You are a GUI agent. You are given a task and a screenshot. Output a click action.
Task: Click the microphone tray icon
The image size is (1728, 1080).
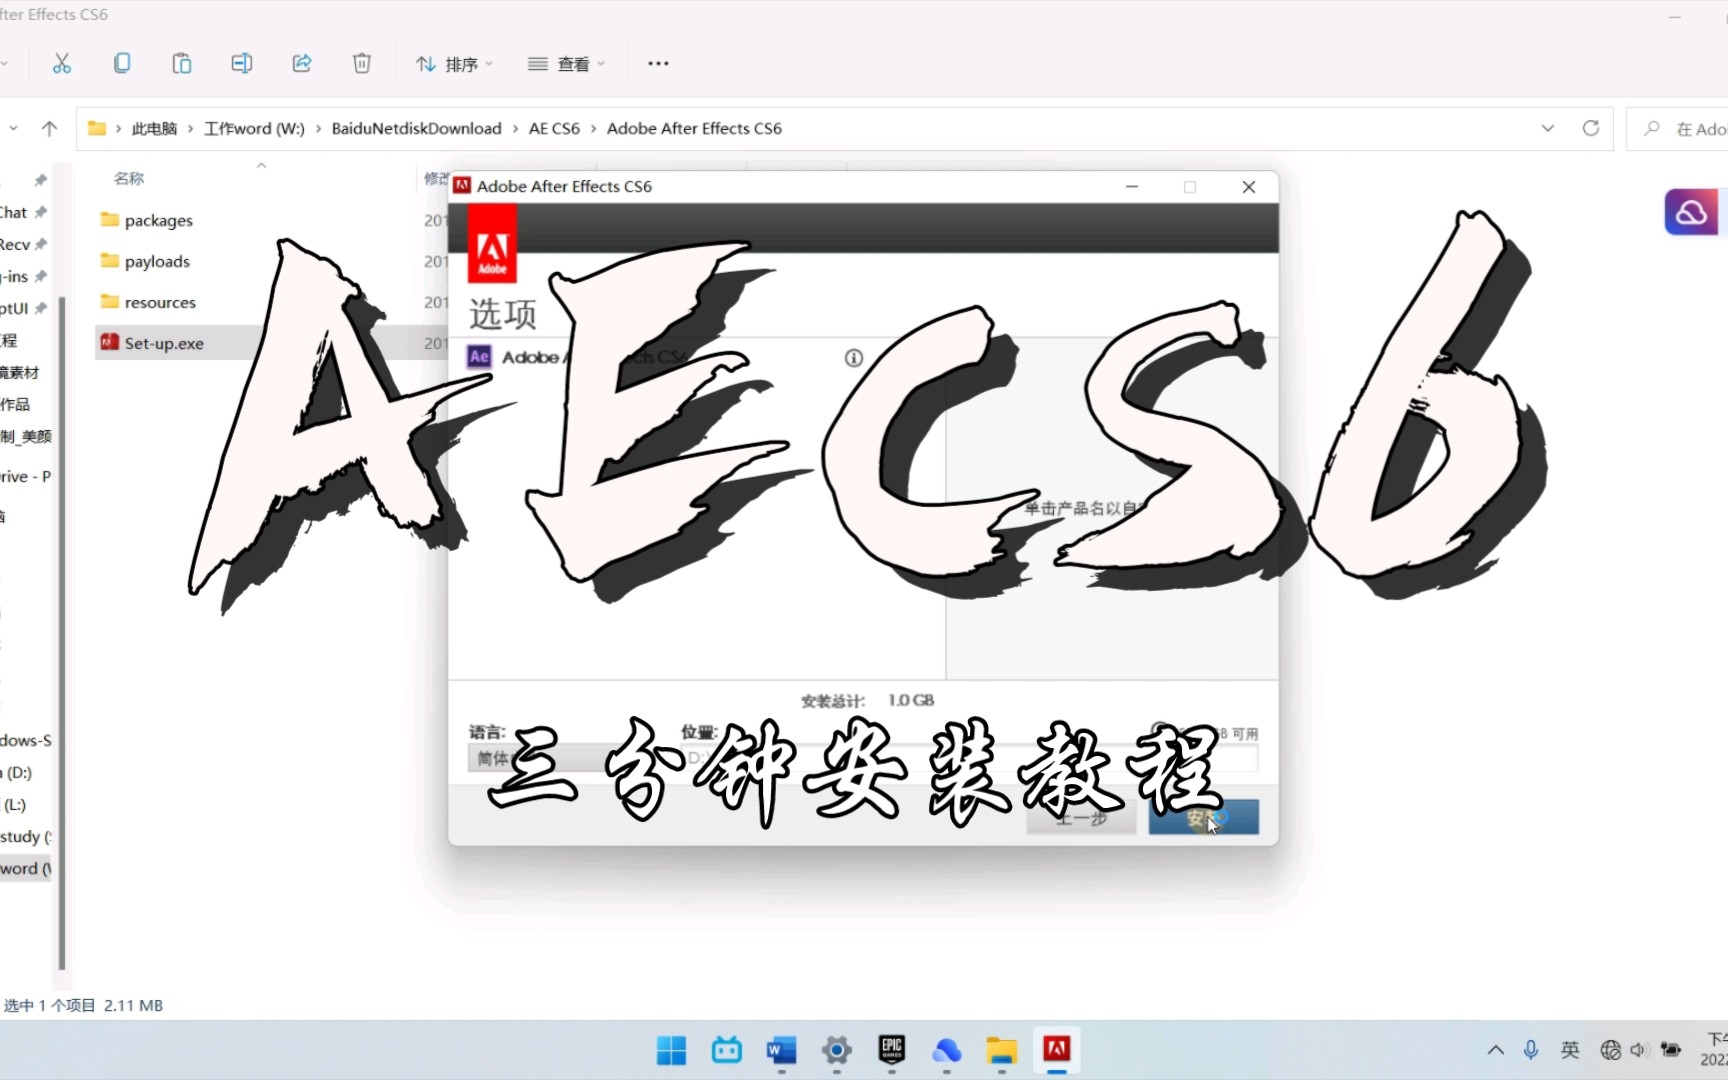click(x=1531, y=1050)
